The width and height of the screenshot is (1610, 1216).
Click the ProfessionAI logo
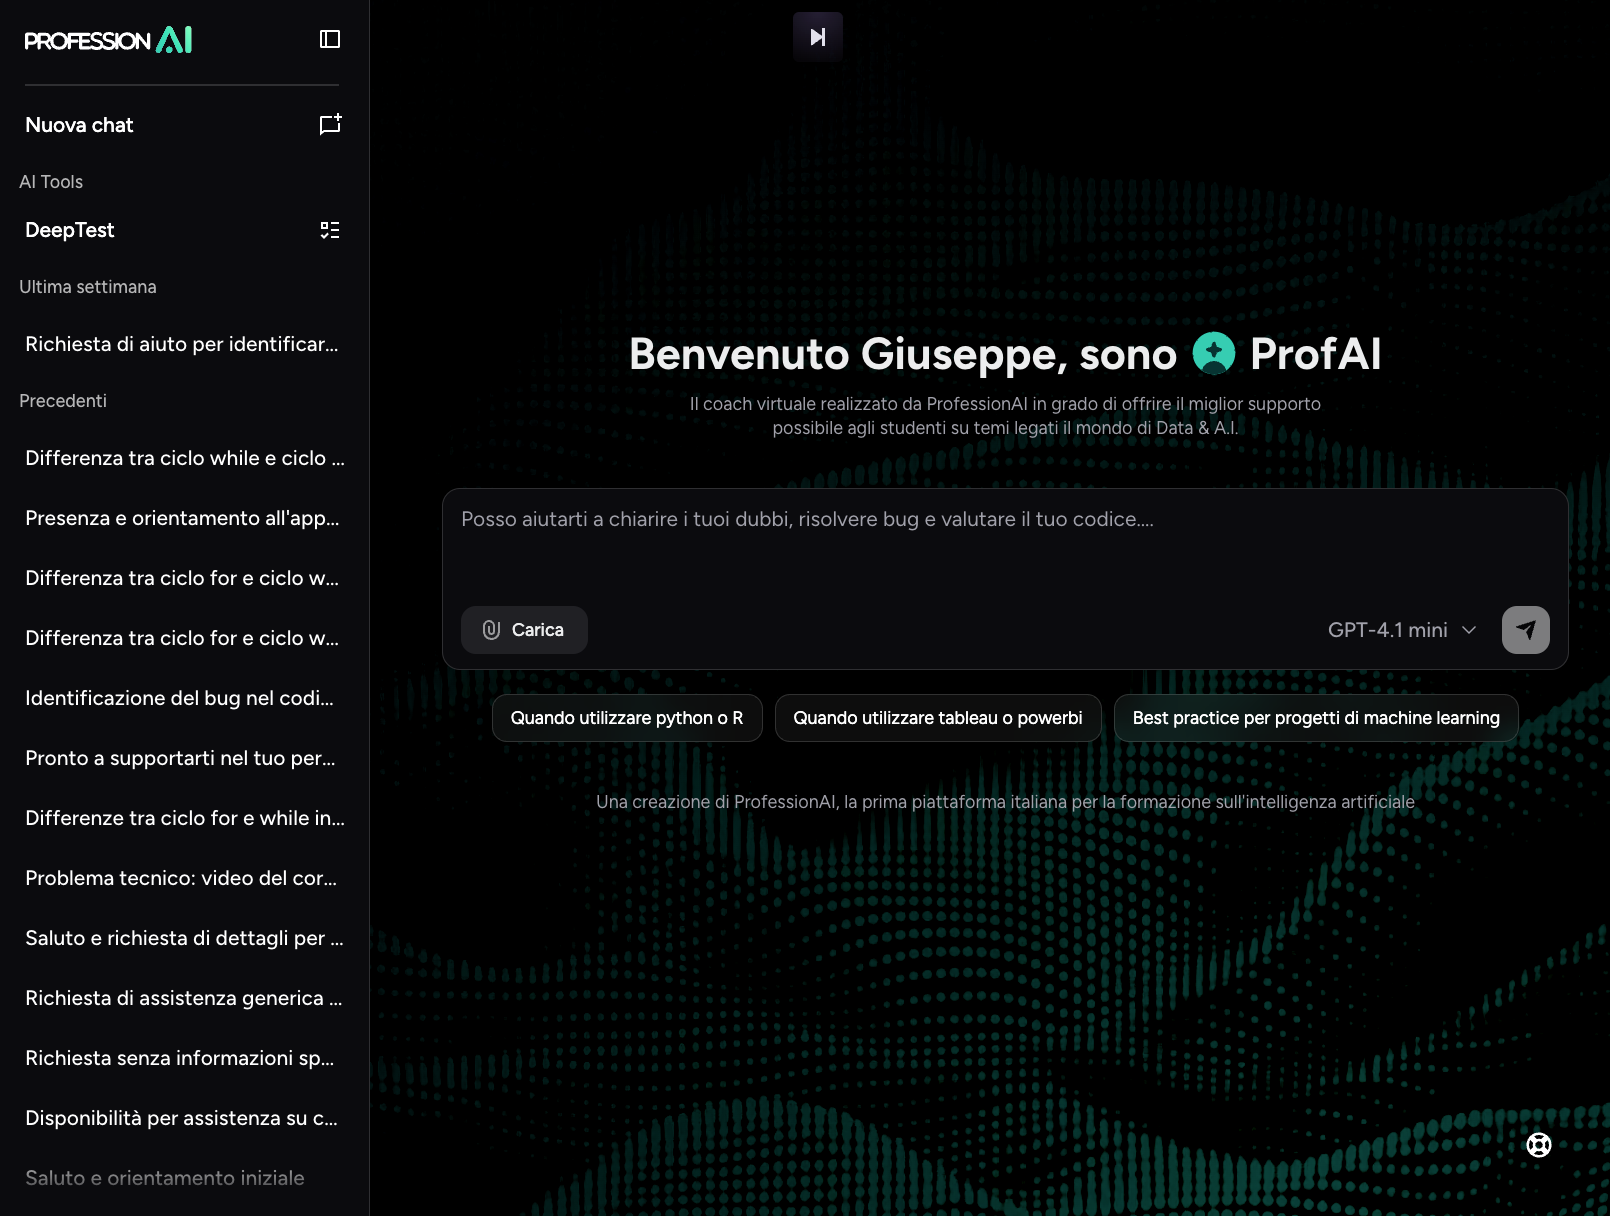pos(108,40)
